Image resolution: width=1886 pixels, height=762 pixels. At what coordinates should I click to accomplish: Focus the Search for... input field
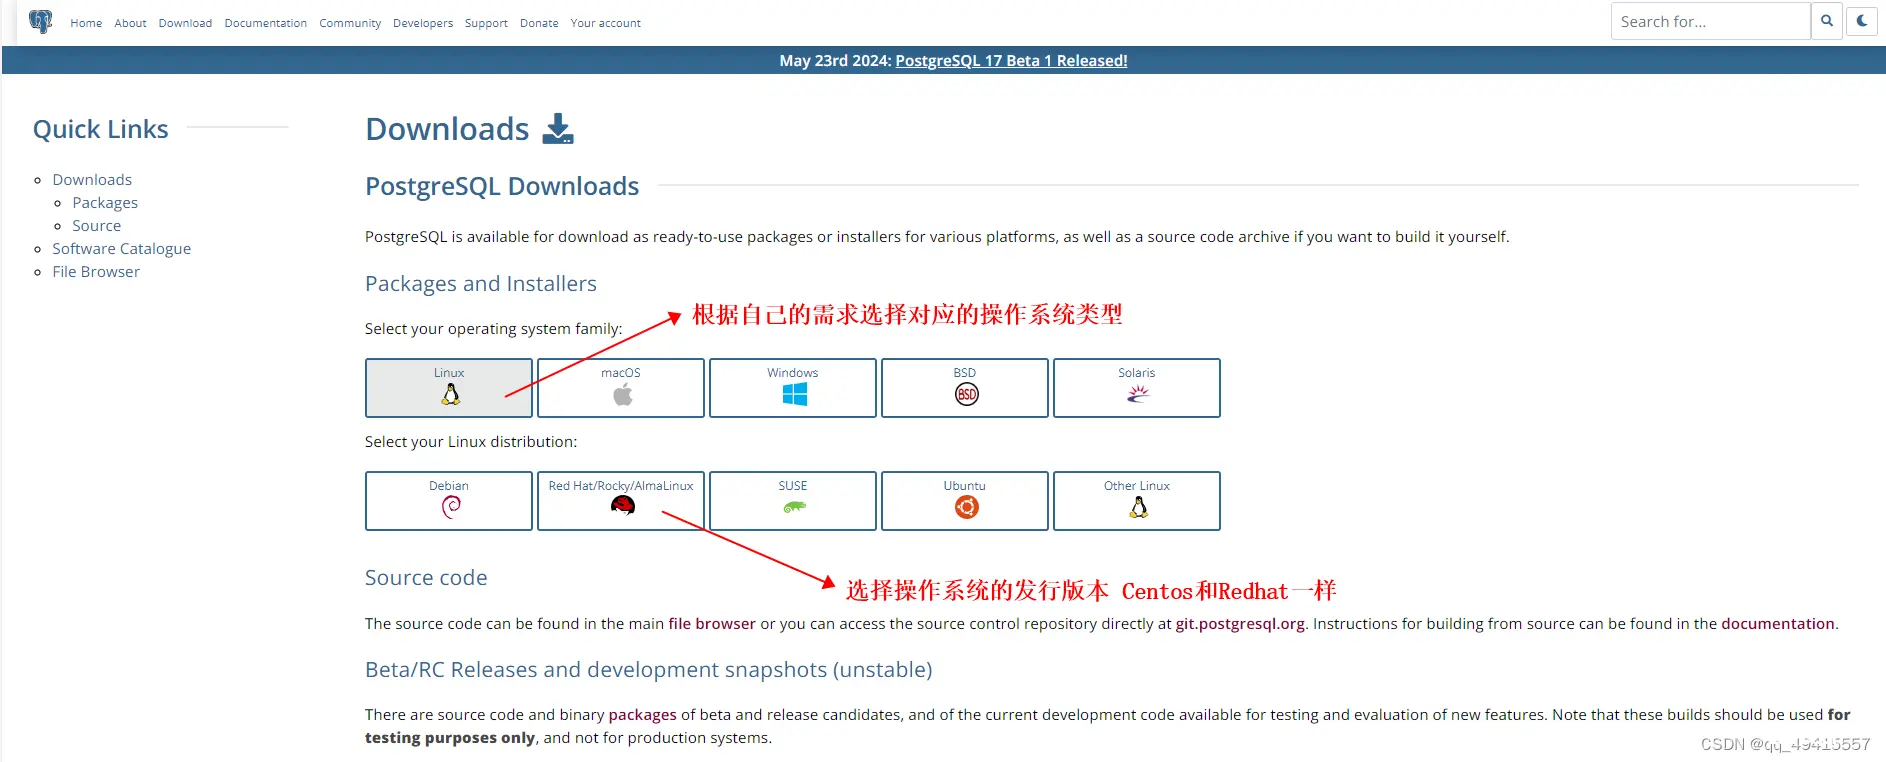point(1710,21)
